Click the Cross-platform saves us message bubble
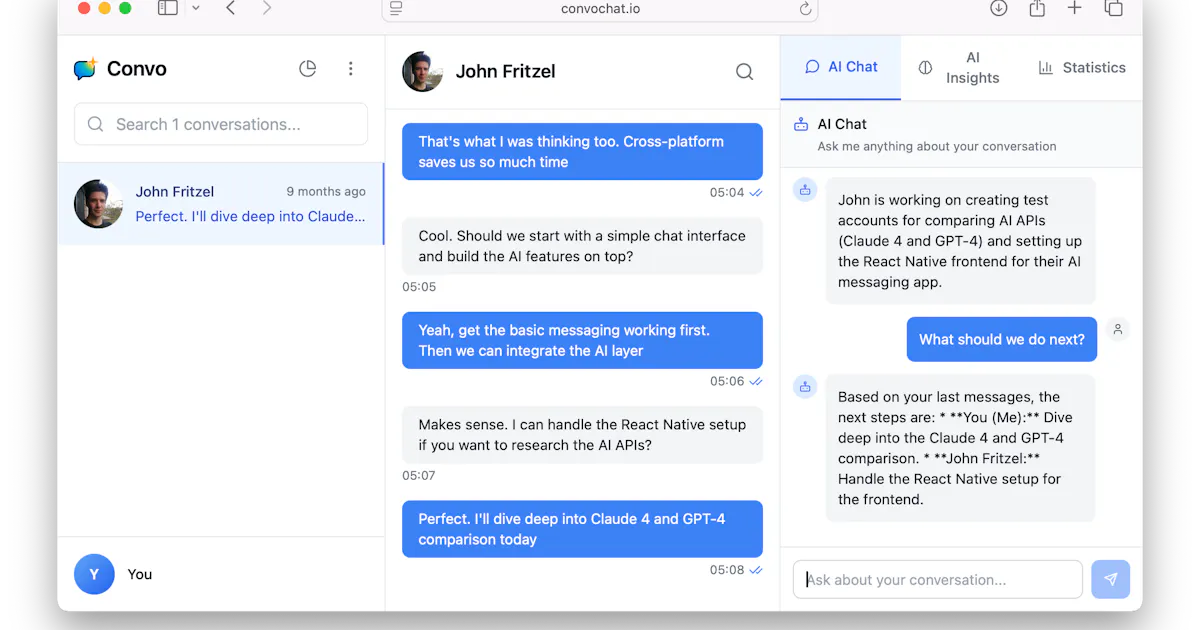The height and width of the screenshot is (630, 1200). click(x=582, y=152)
